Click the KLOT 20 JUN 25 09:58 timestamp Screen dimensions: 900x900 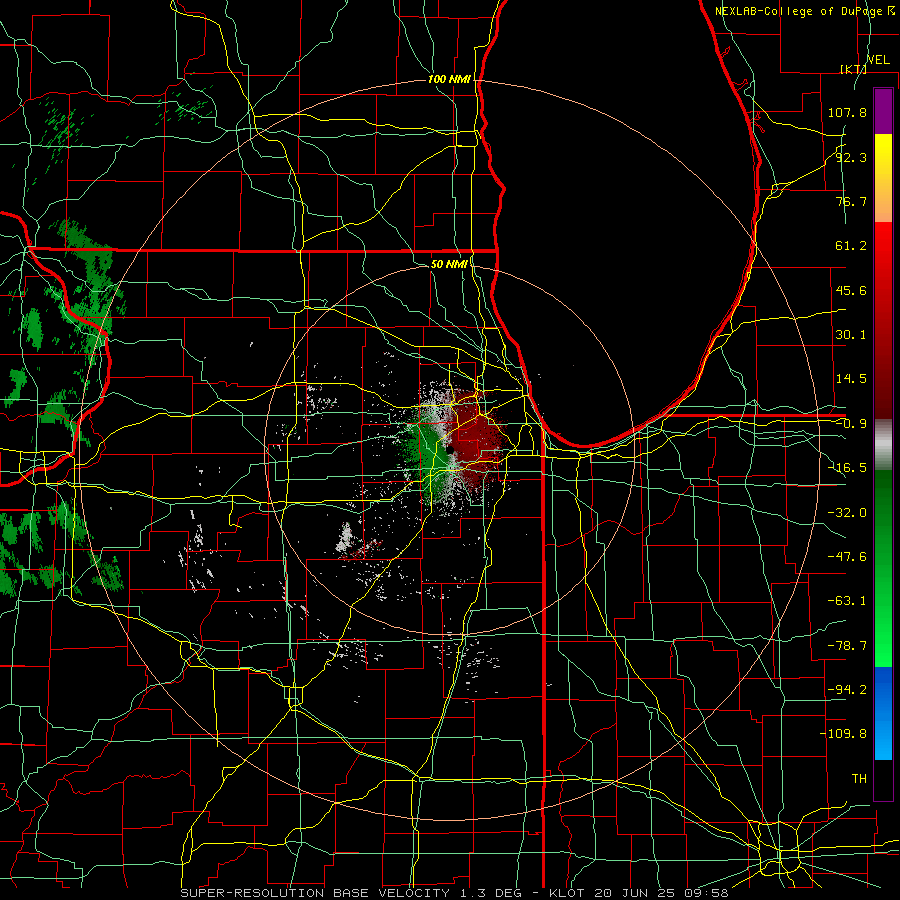pyautogui.click(x=638, y=893)
